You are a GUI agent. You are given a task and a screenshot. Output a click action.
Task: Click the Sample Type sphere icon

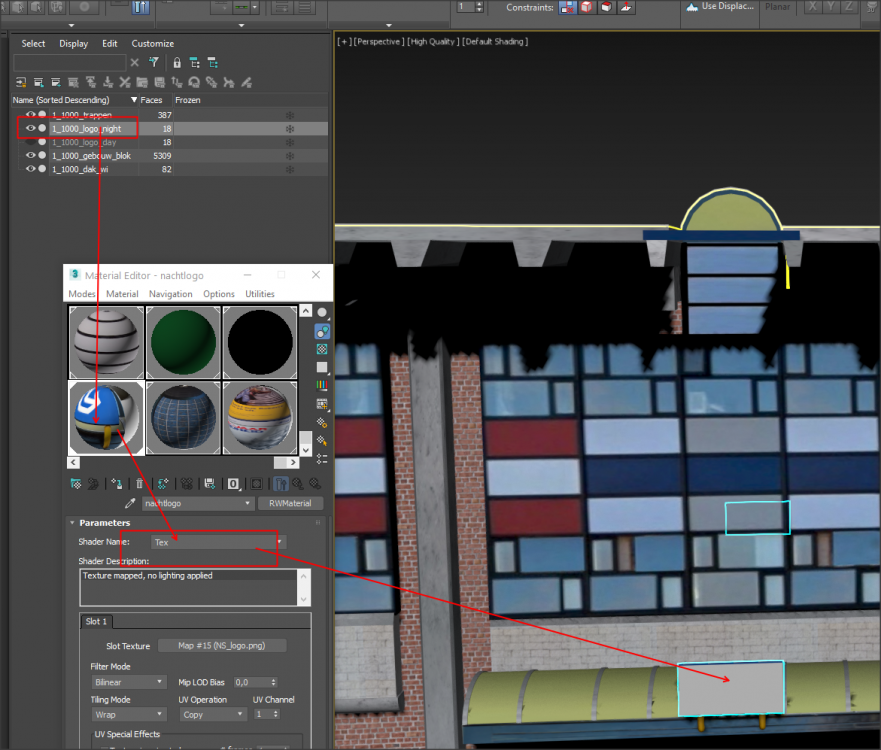(x=322, y=313)
